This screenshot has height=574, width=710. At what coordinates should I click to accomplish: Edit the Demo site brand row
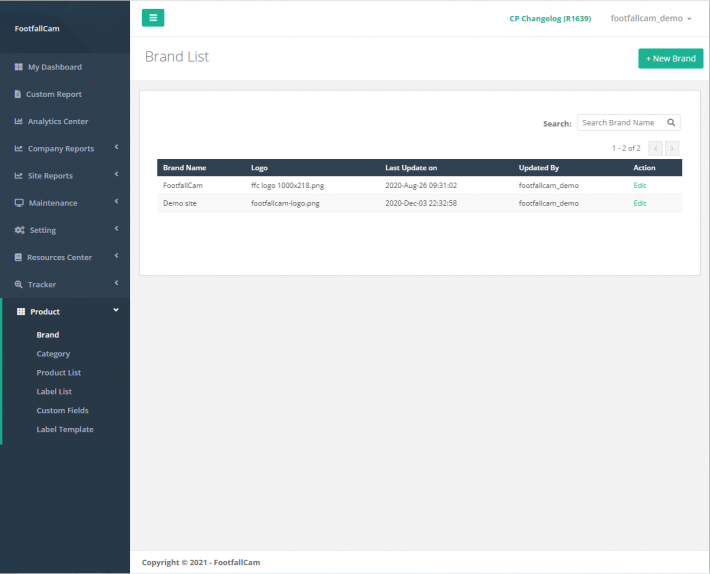point(639,203)
